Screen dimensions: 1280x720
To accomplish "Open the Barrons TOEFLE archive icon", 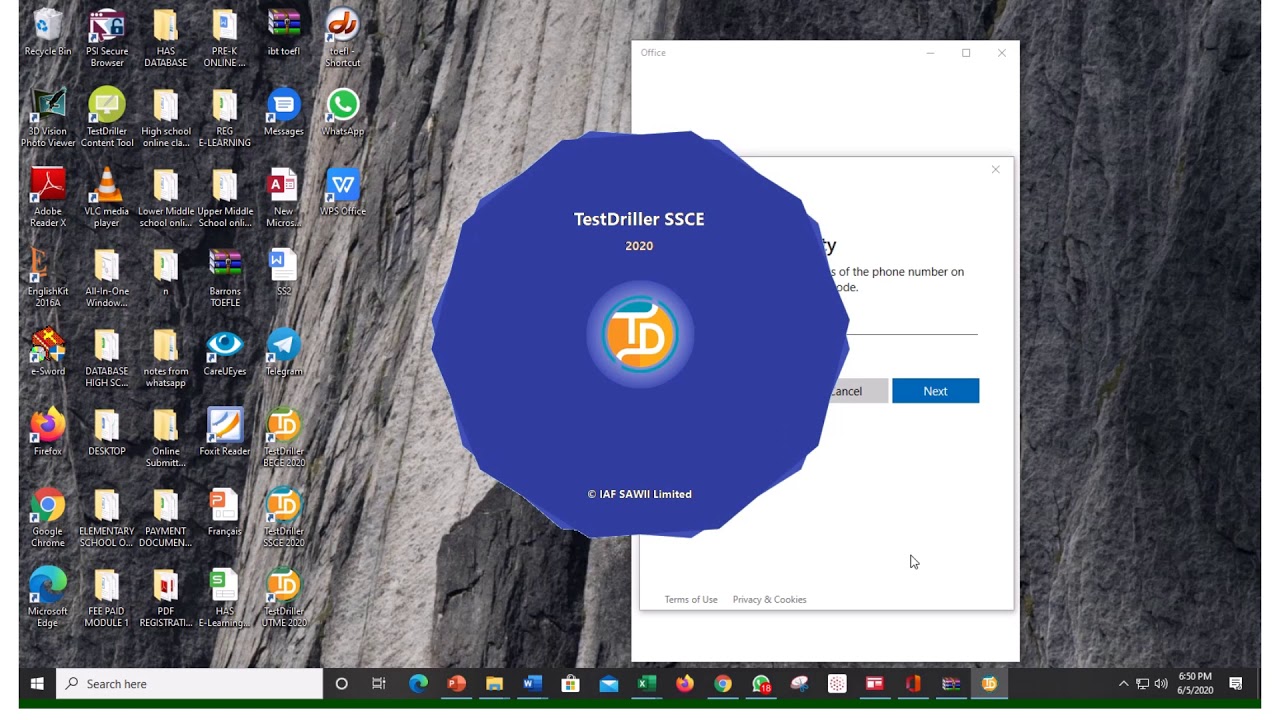I will coord(225,279).
